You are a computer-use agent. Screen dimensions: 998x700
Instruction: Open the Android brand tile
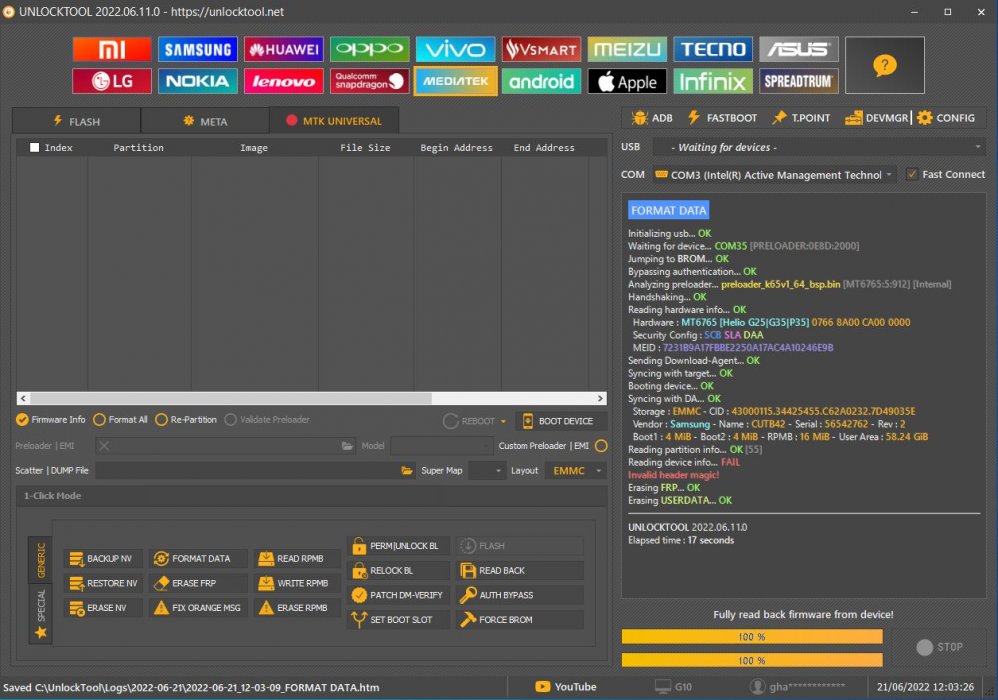pyautogui.click(x=541, y=81)
